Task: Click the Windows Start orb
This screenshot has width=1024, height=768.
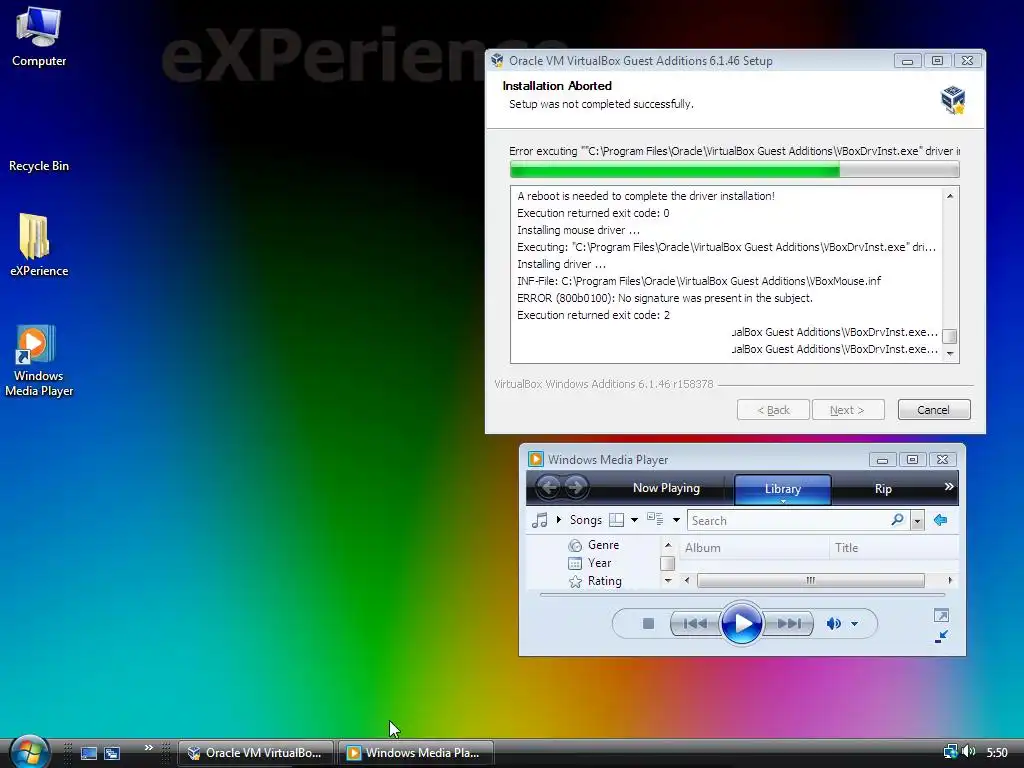Action: coord(29,752)
